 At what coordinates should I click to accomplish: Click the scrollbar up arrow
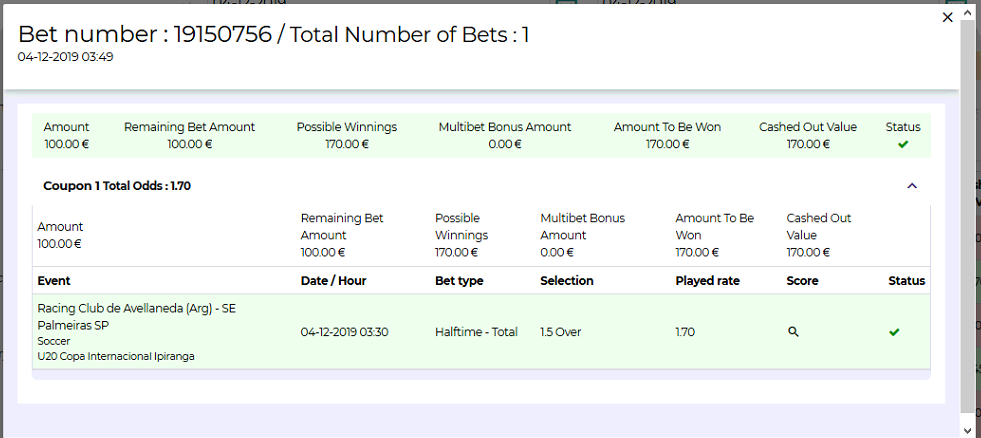[x=968, y=9]
